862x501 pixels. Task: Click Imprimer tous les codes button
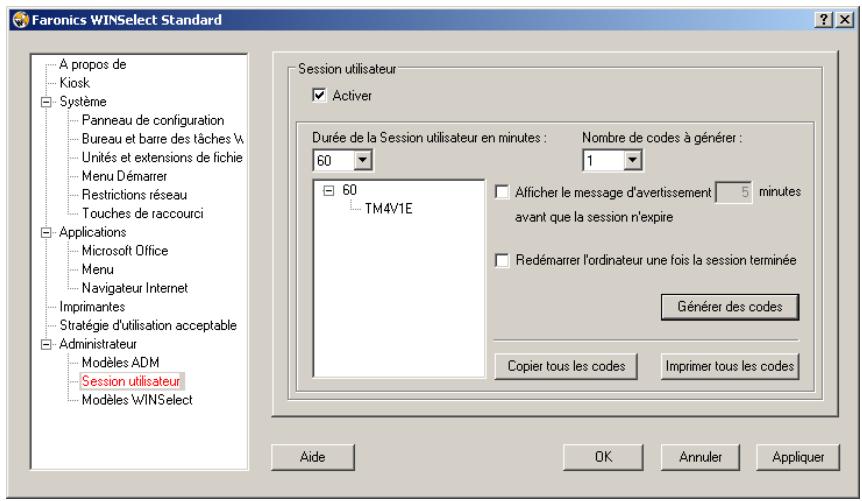tap(730, 366)
